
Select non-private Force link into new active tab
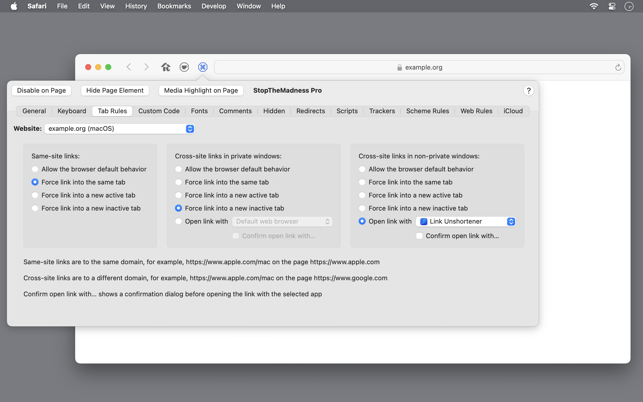pyautogui.click(x=362, y=195)
